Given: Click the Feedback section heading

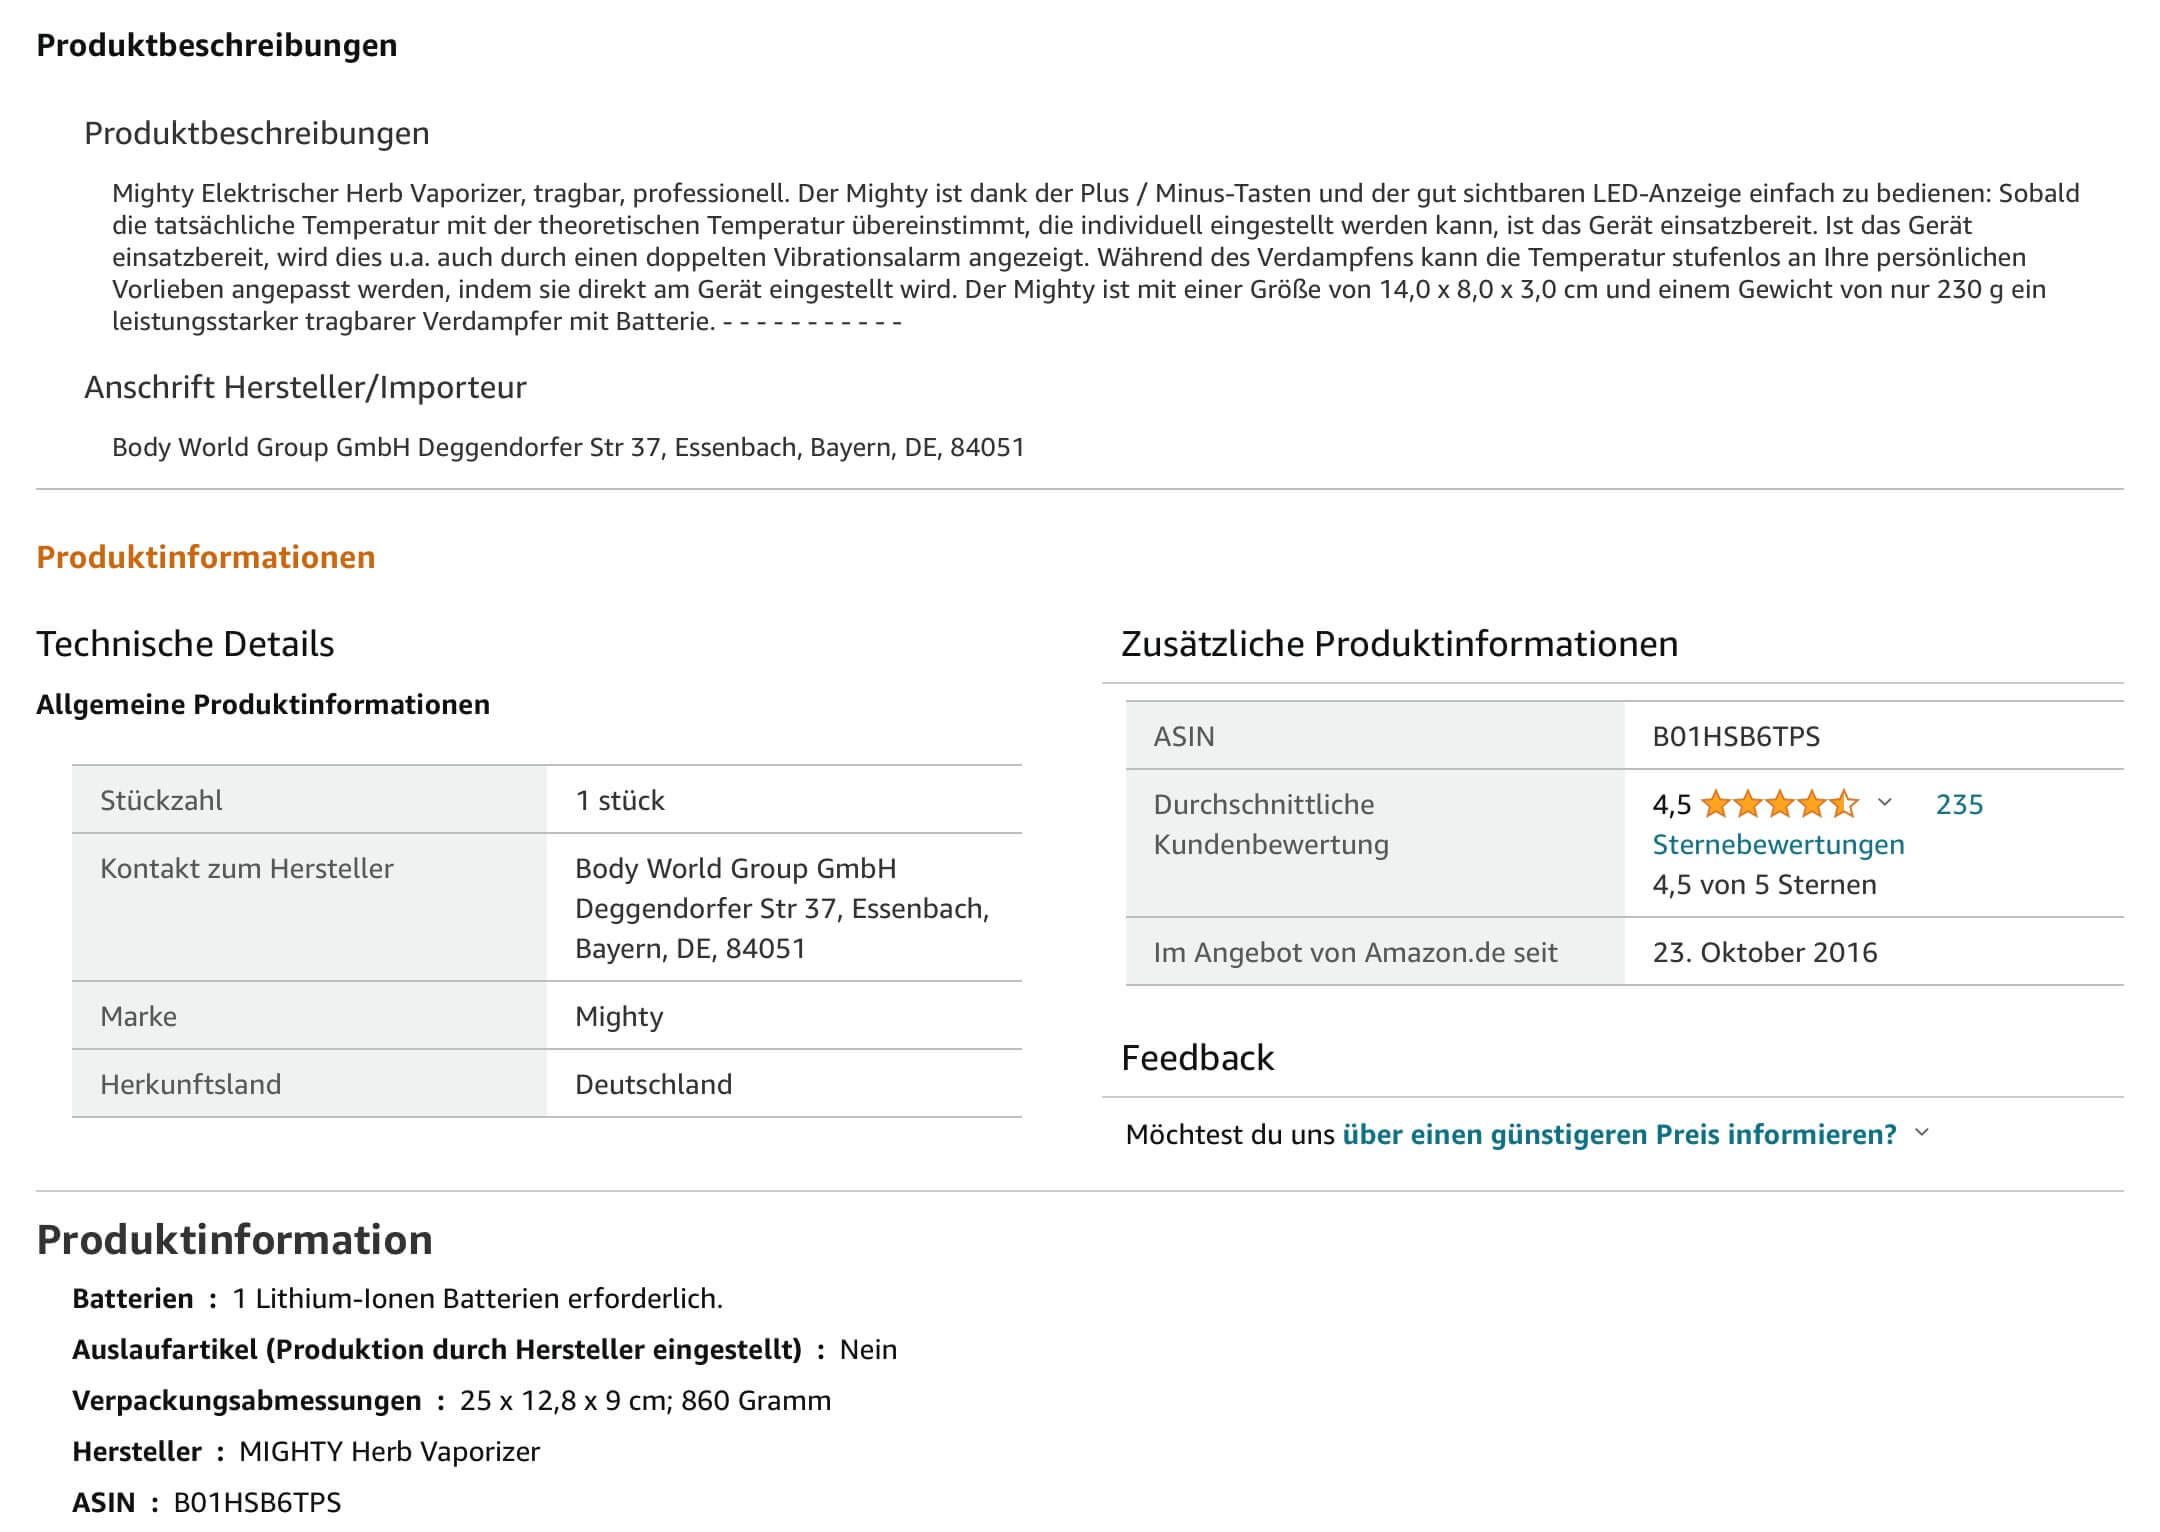Looking at the screenshot, I should [1198, 1058].
